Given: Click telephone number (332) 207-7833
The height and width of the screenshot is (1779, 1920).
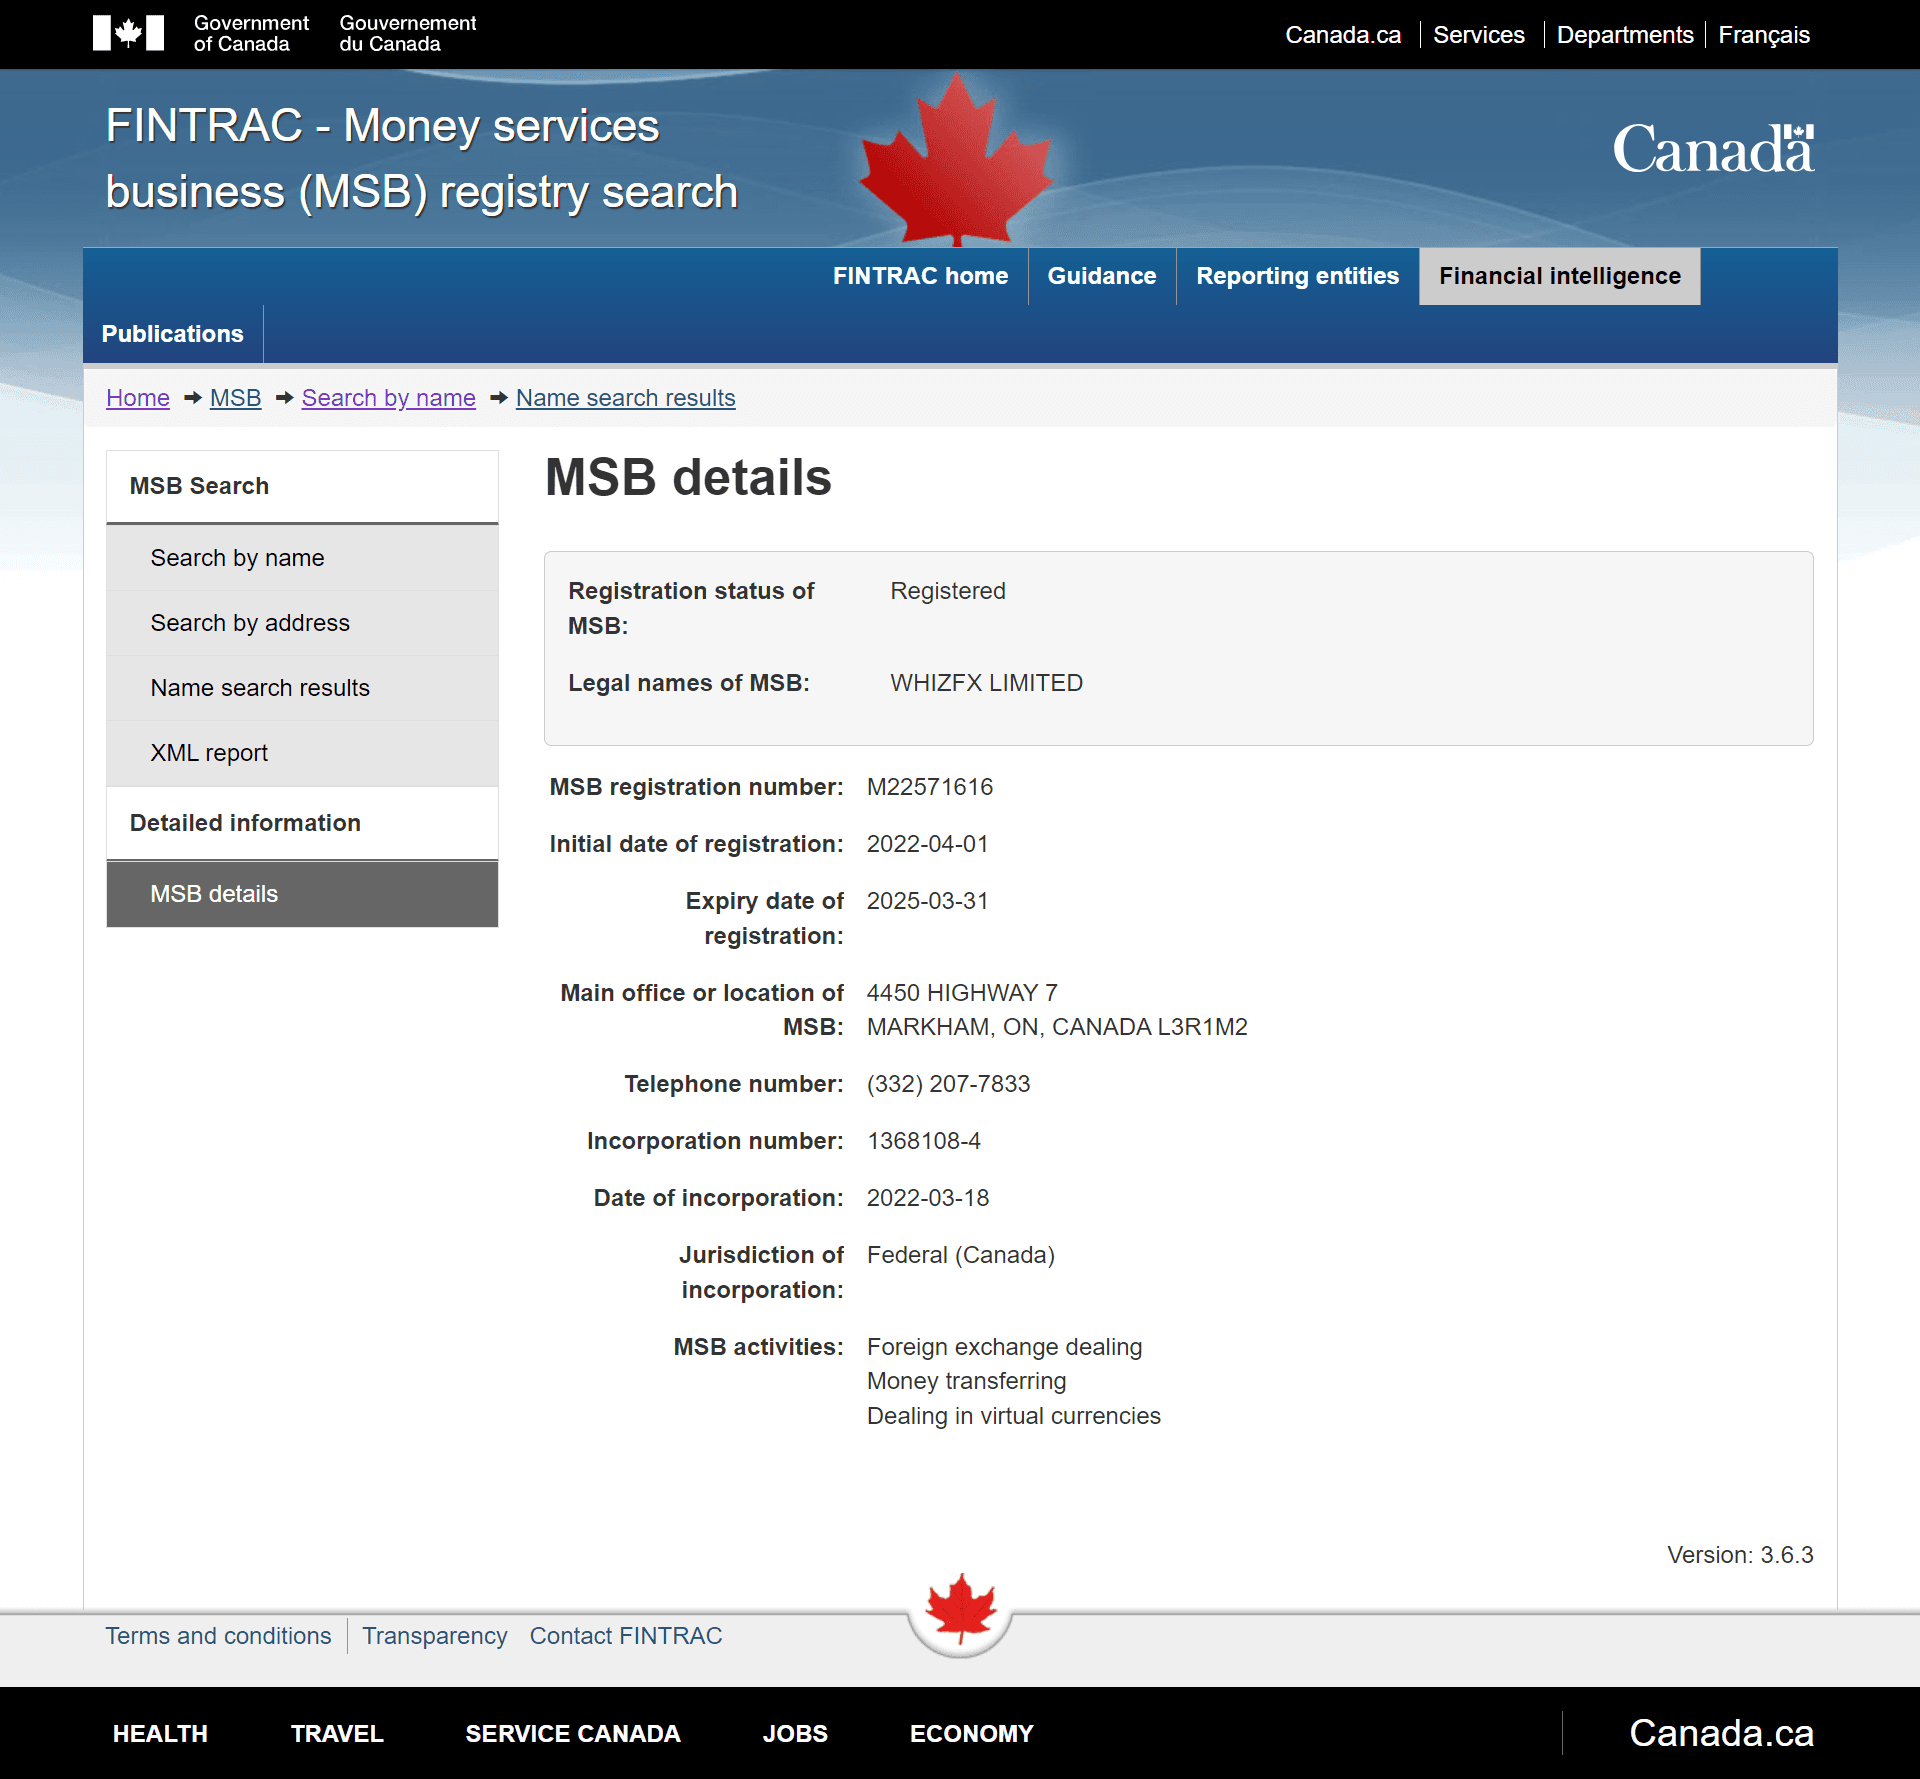Looking at the screenshot, I should [x=947, y=1084].
